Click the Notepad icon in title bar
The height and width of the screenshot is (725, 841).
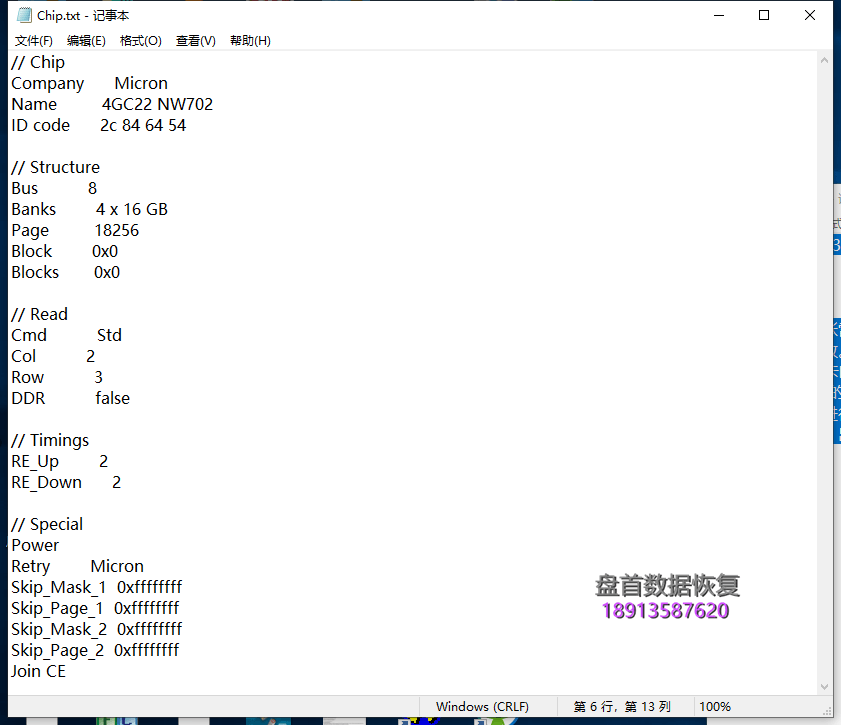[24, 15]
